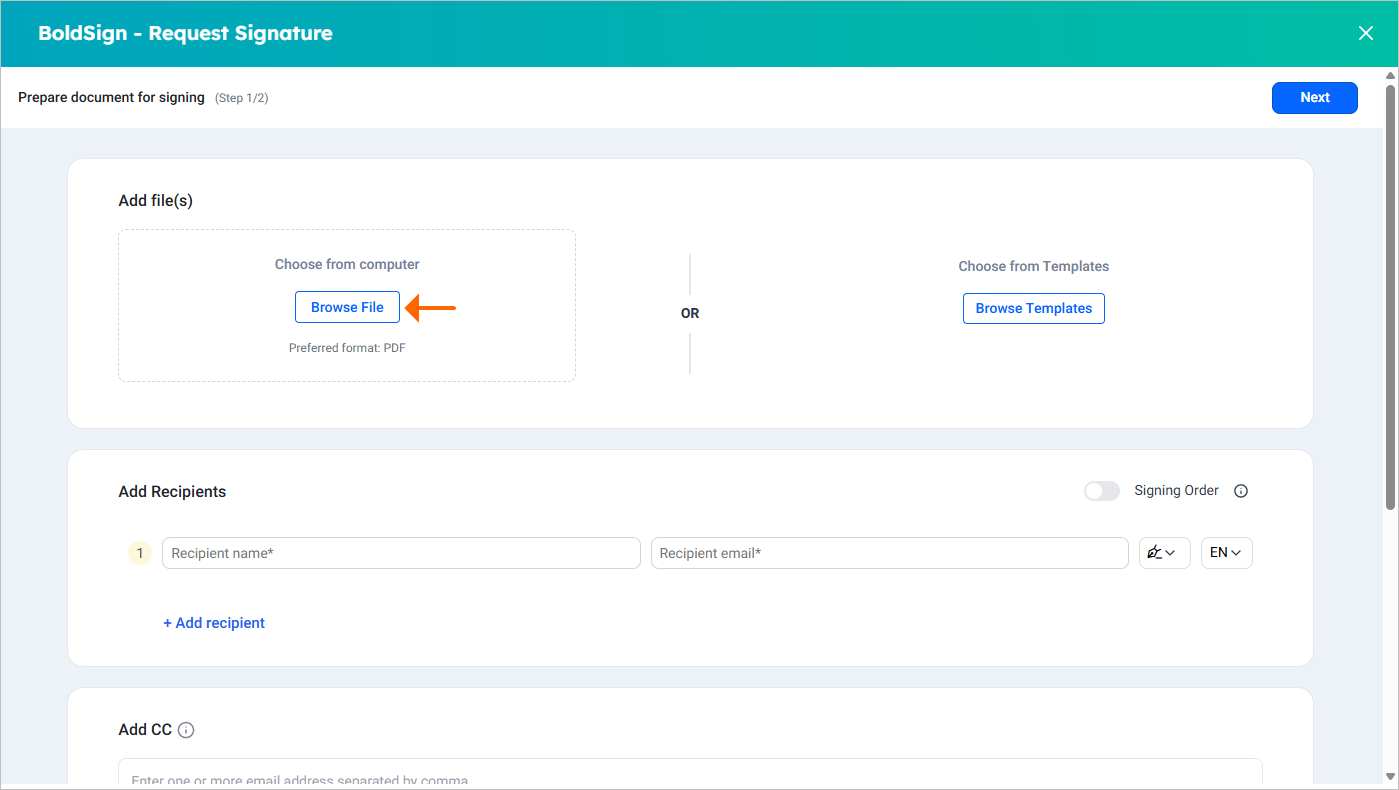Screen dimensions: 1399x790
Task: Focus the Recipient email field
Action: [x=889, y=553]
